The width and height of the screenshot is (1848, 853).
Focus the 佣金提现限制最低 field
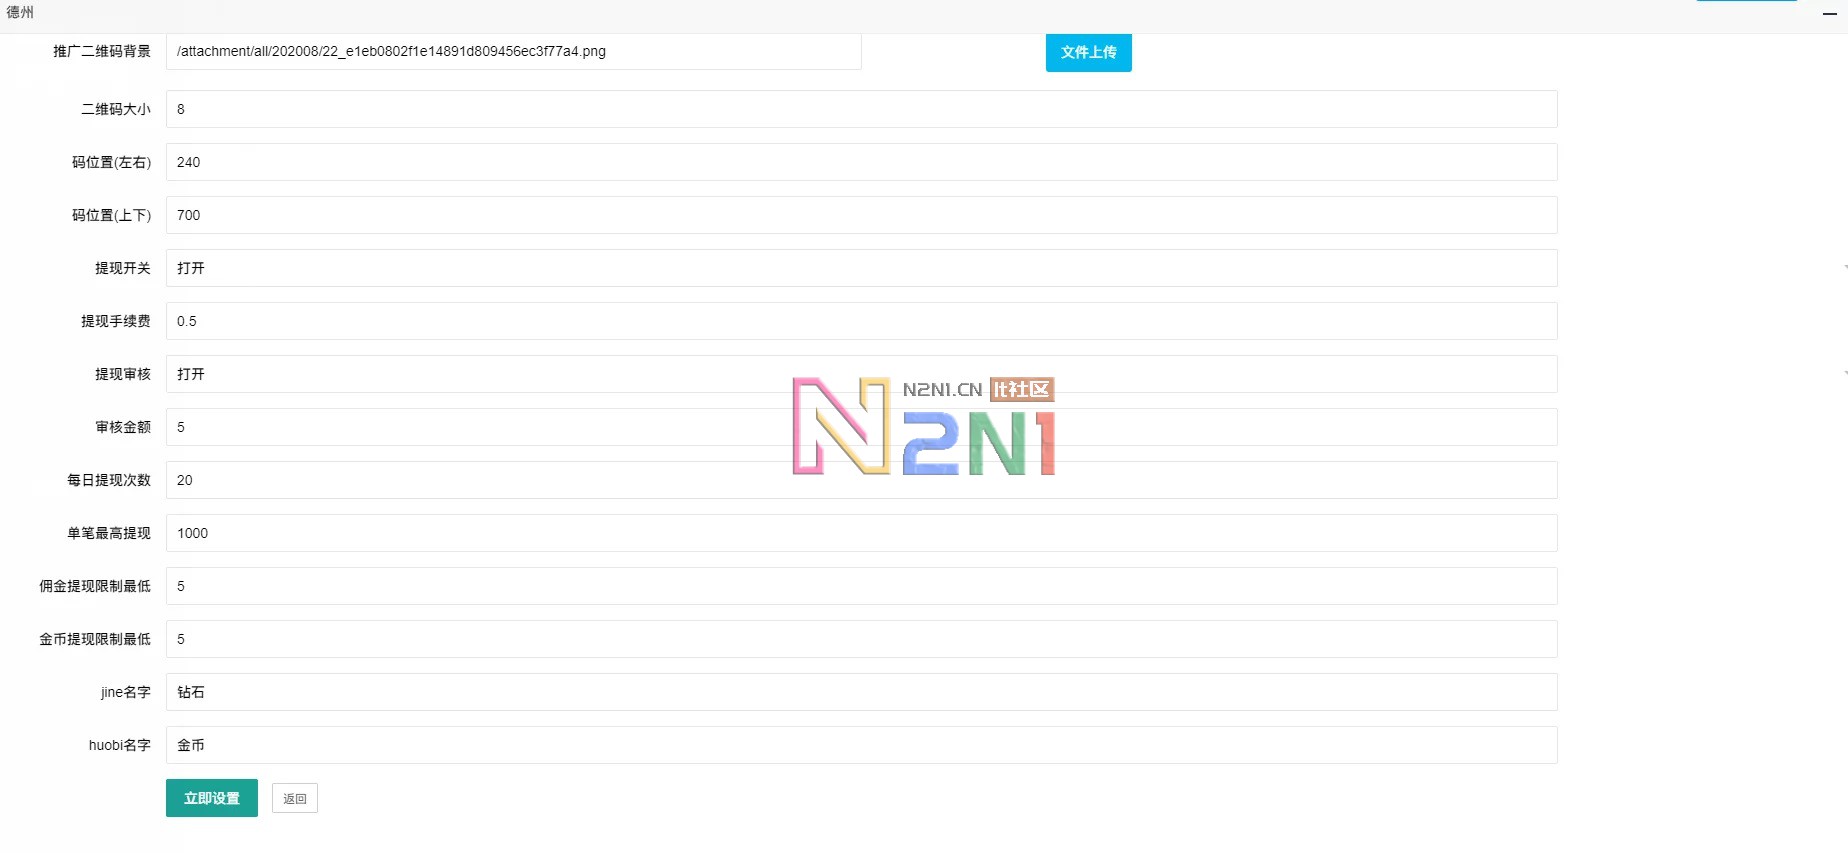pos(860,586)
